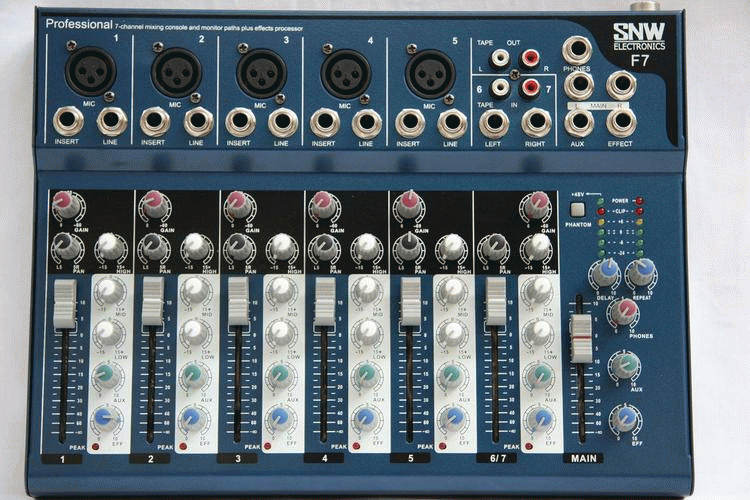This screenshot has width=750, height=500.
Task: Click the blue DELAY knob
Action: point(603,273)
